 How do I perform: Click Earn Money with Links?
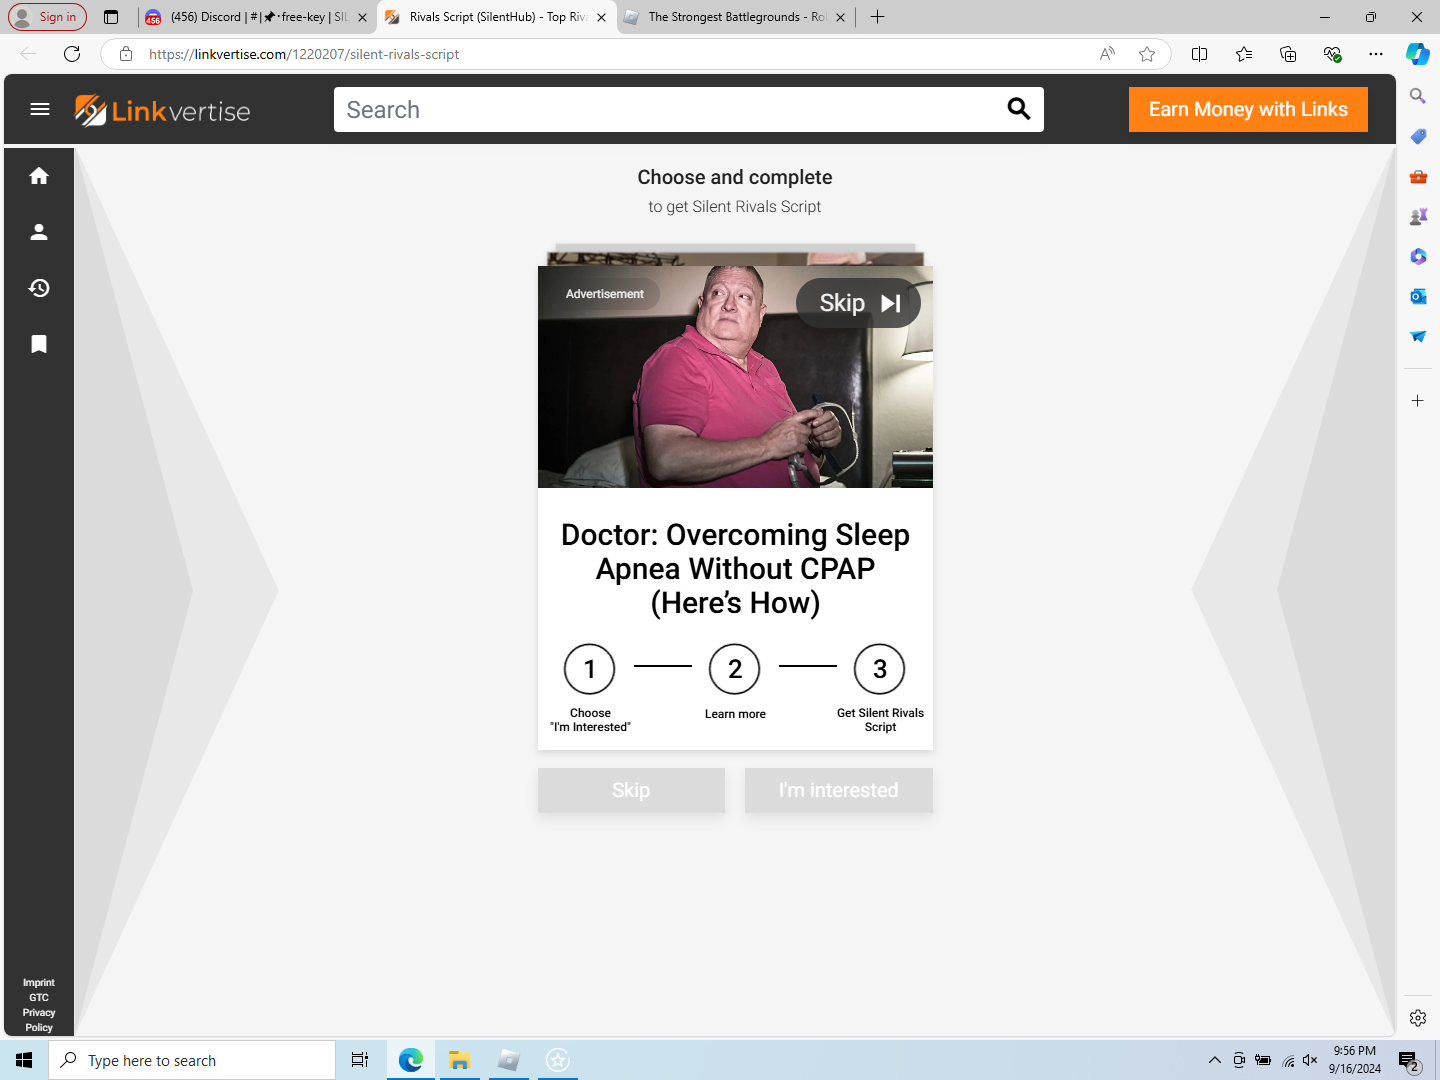coord(1248,109)
